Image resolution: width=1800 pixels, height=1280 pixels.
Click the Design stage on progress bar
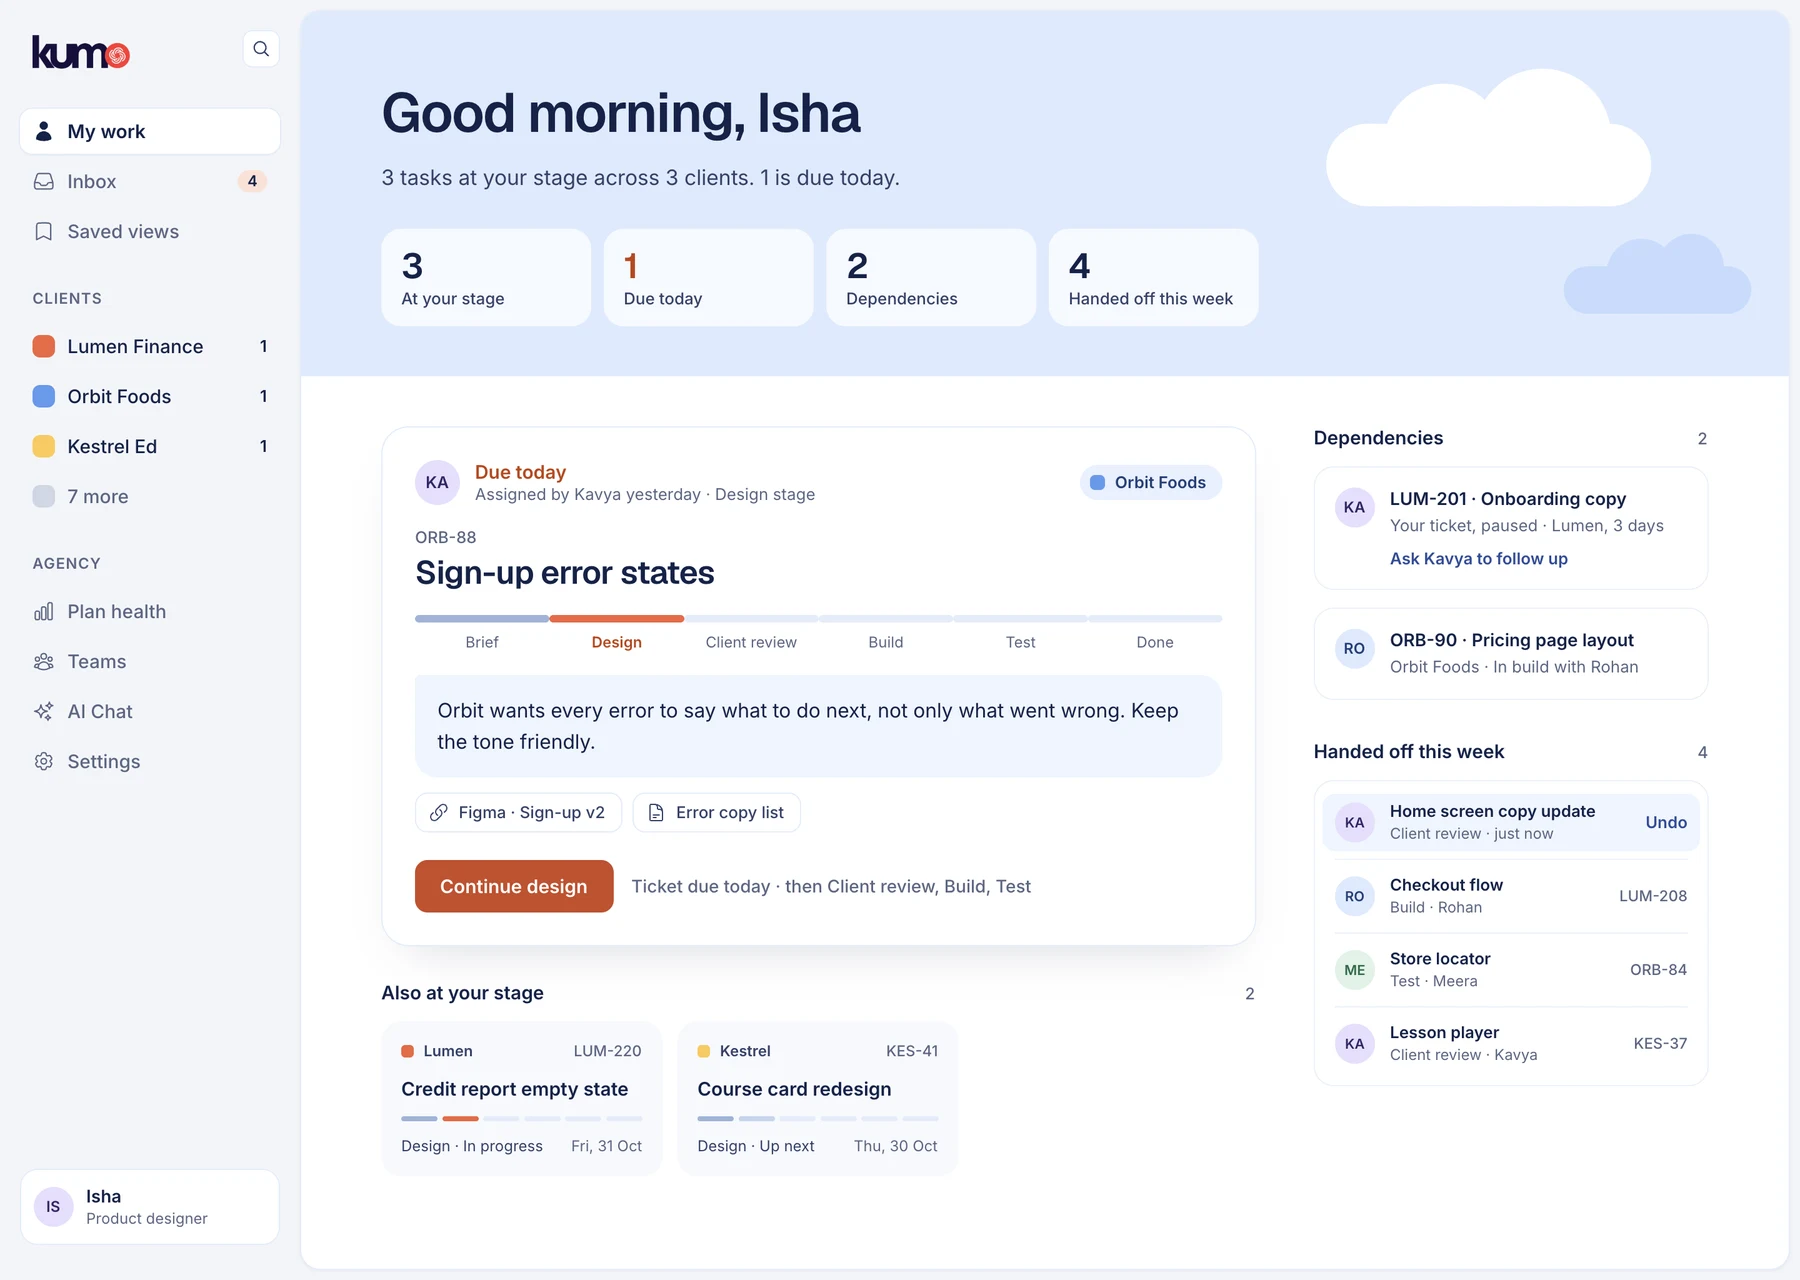pyautogui.click(x=616, y=632)
